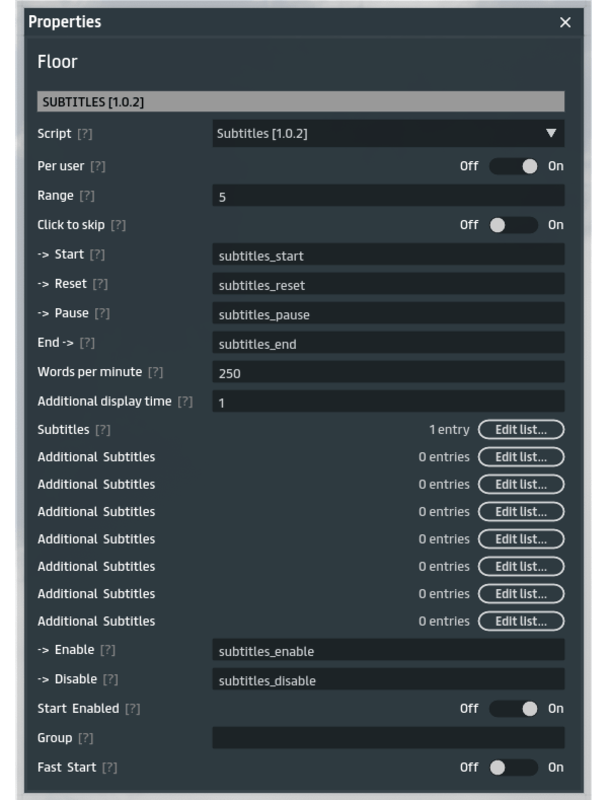Viewport: 608px width, 800px height.
Task: Click Edit list for first Additional Subtitles
Action: pyautogui.click(x=521, y=457)
